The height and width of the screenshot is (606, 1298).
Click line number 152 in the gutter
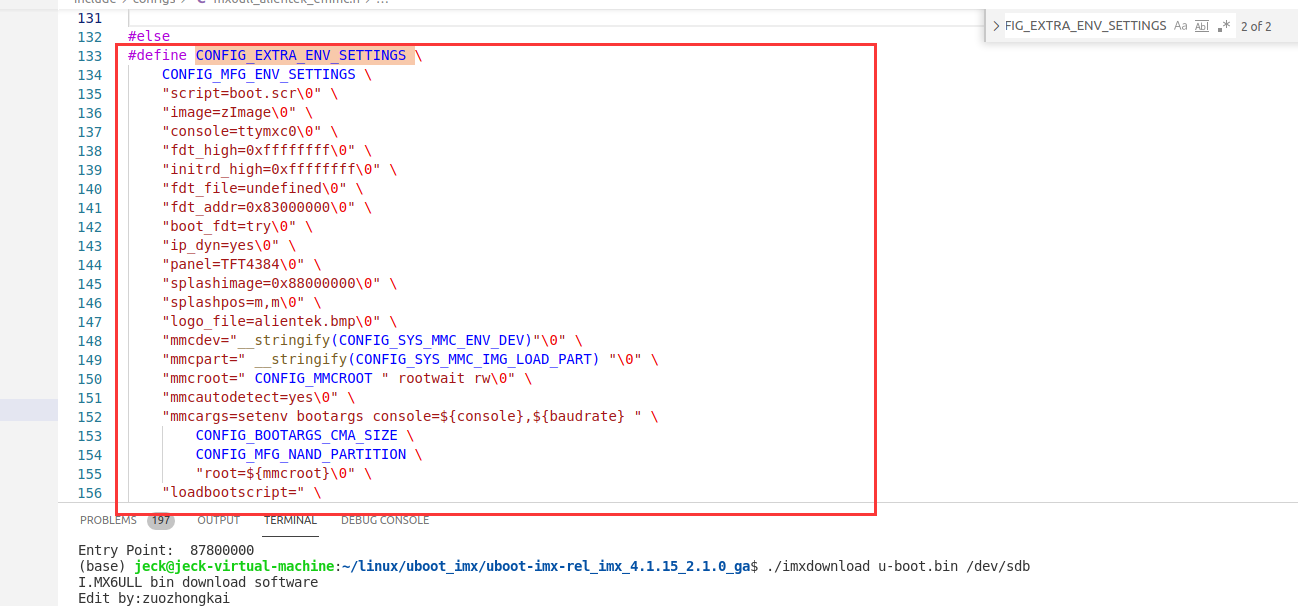pos(90,416)
